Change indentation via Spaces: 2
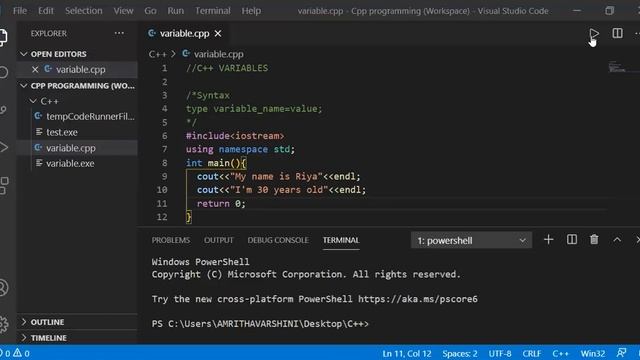Viewport: 640px width, 360px height. pos(460,353)
